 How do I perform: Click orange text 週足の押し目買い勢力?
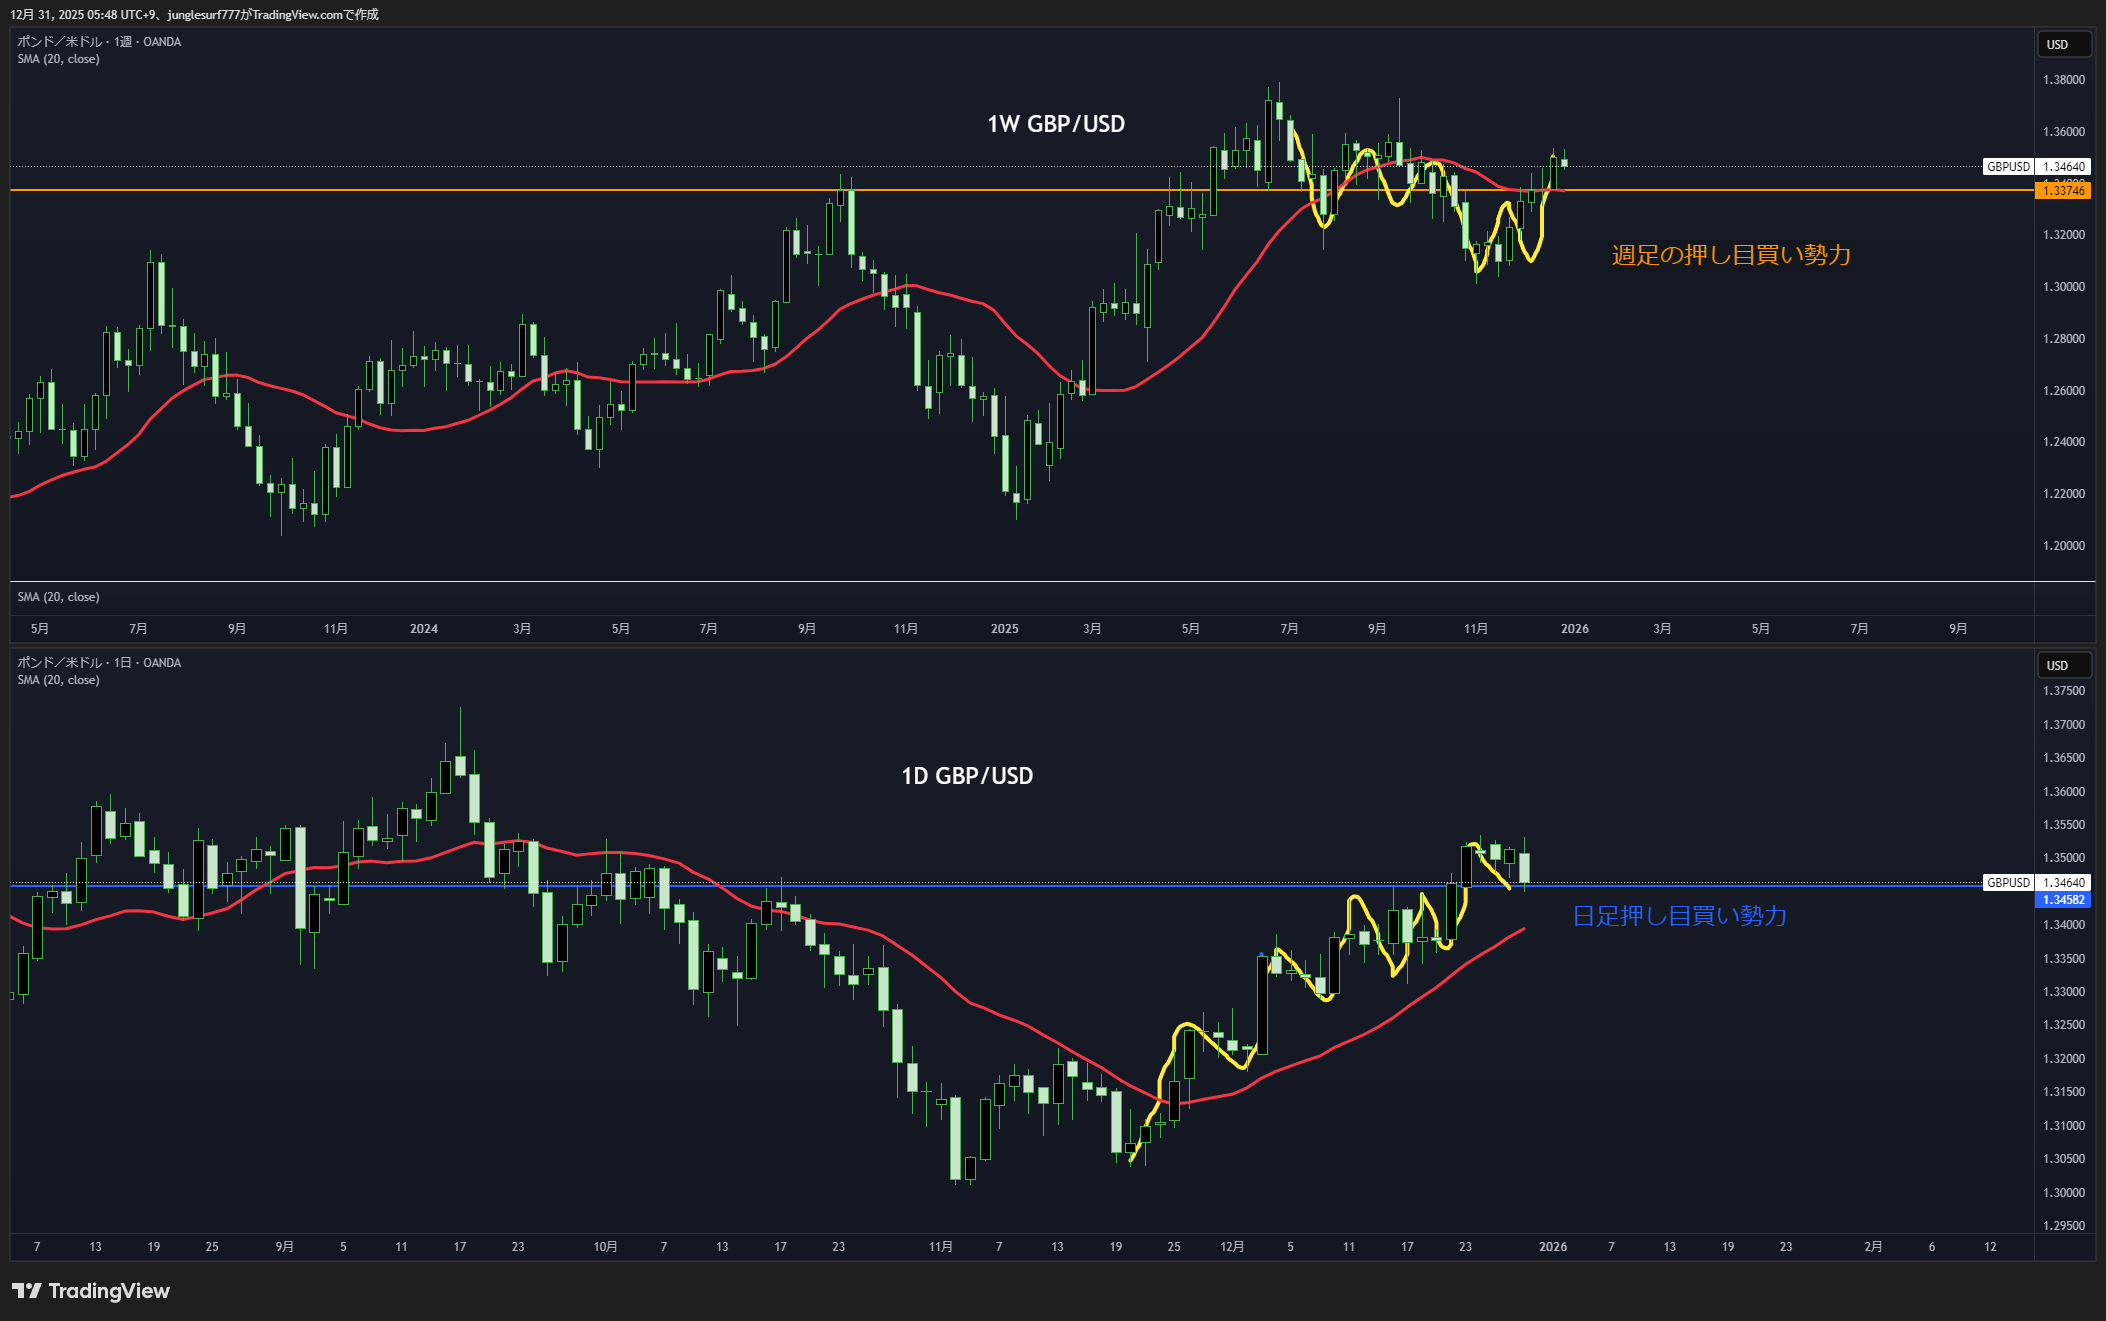point(1730,255)
